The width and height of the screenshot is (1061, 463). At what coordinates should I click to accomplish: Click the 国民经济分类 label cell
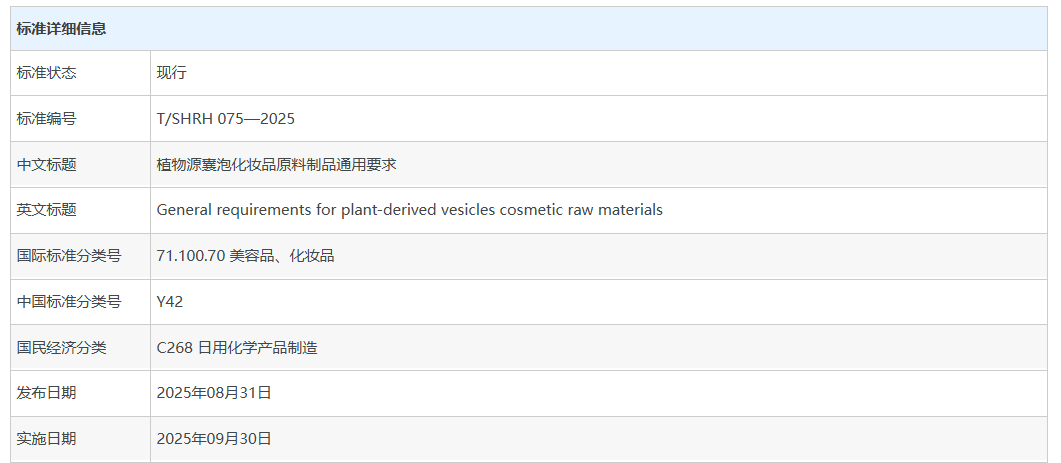click(x=62, y=348)
